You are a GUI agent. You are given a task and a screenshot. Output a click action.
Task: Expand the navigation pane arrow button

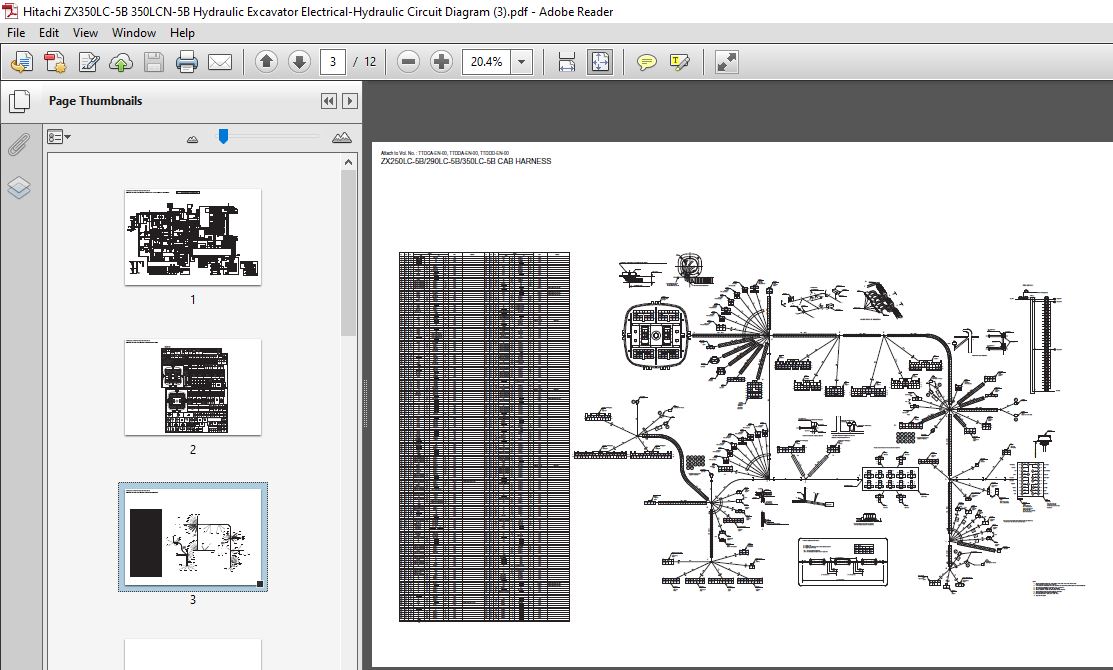pyautogui.click(x=349, y=101)
